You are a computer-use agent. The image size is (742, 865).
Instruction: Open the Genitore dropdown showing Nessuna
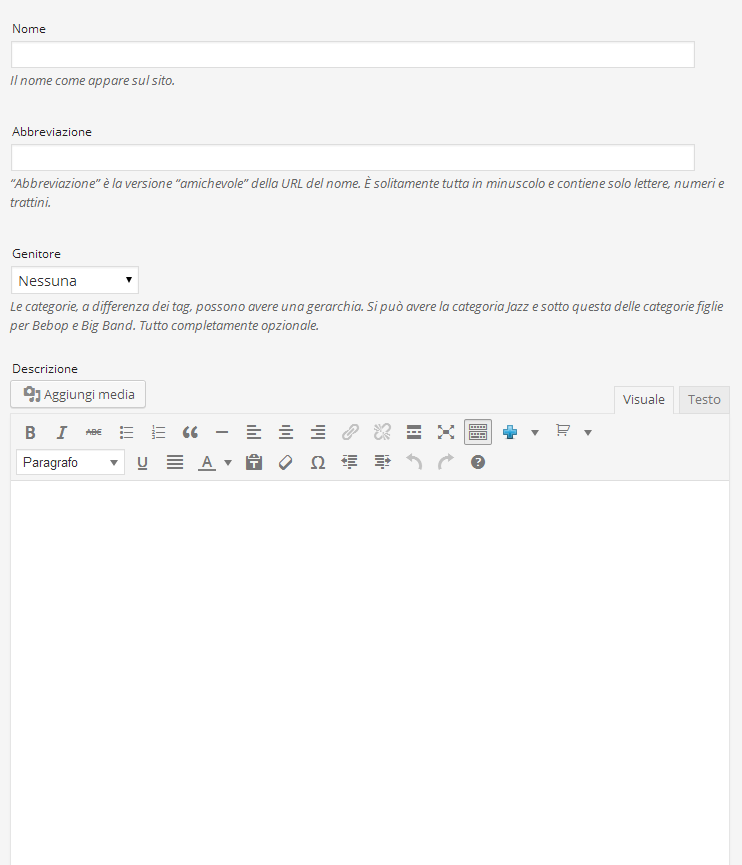[x=75, y=280]
